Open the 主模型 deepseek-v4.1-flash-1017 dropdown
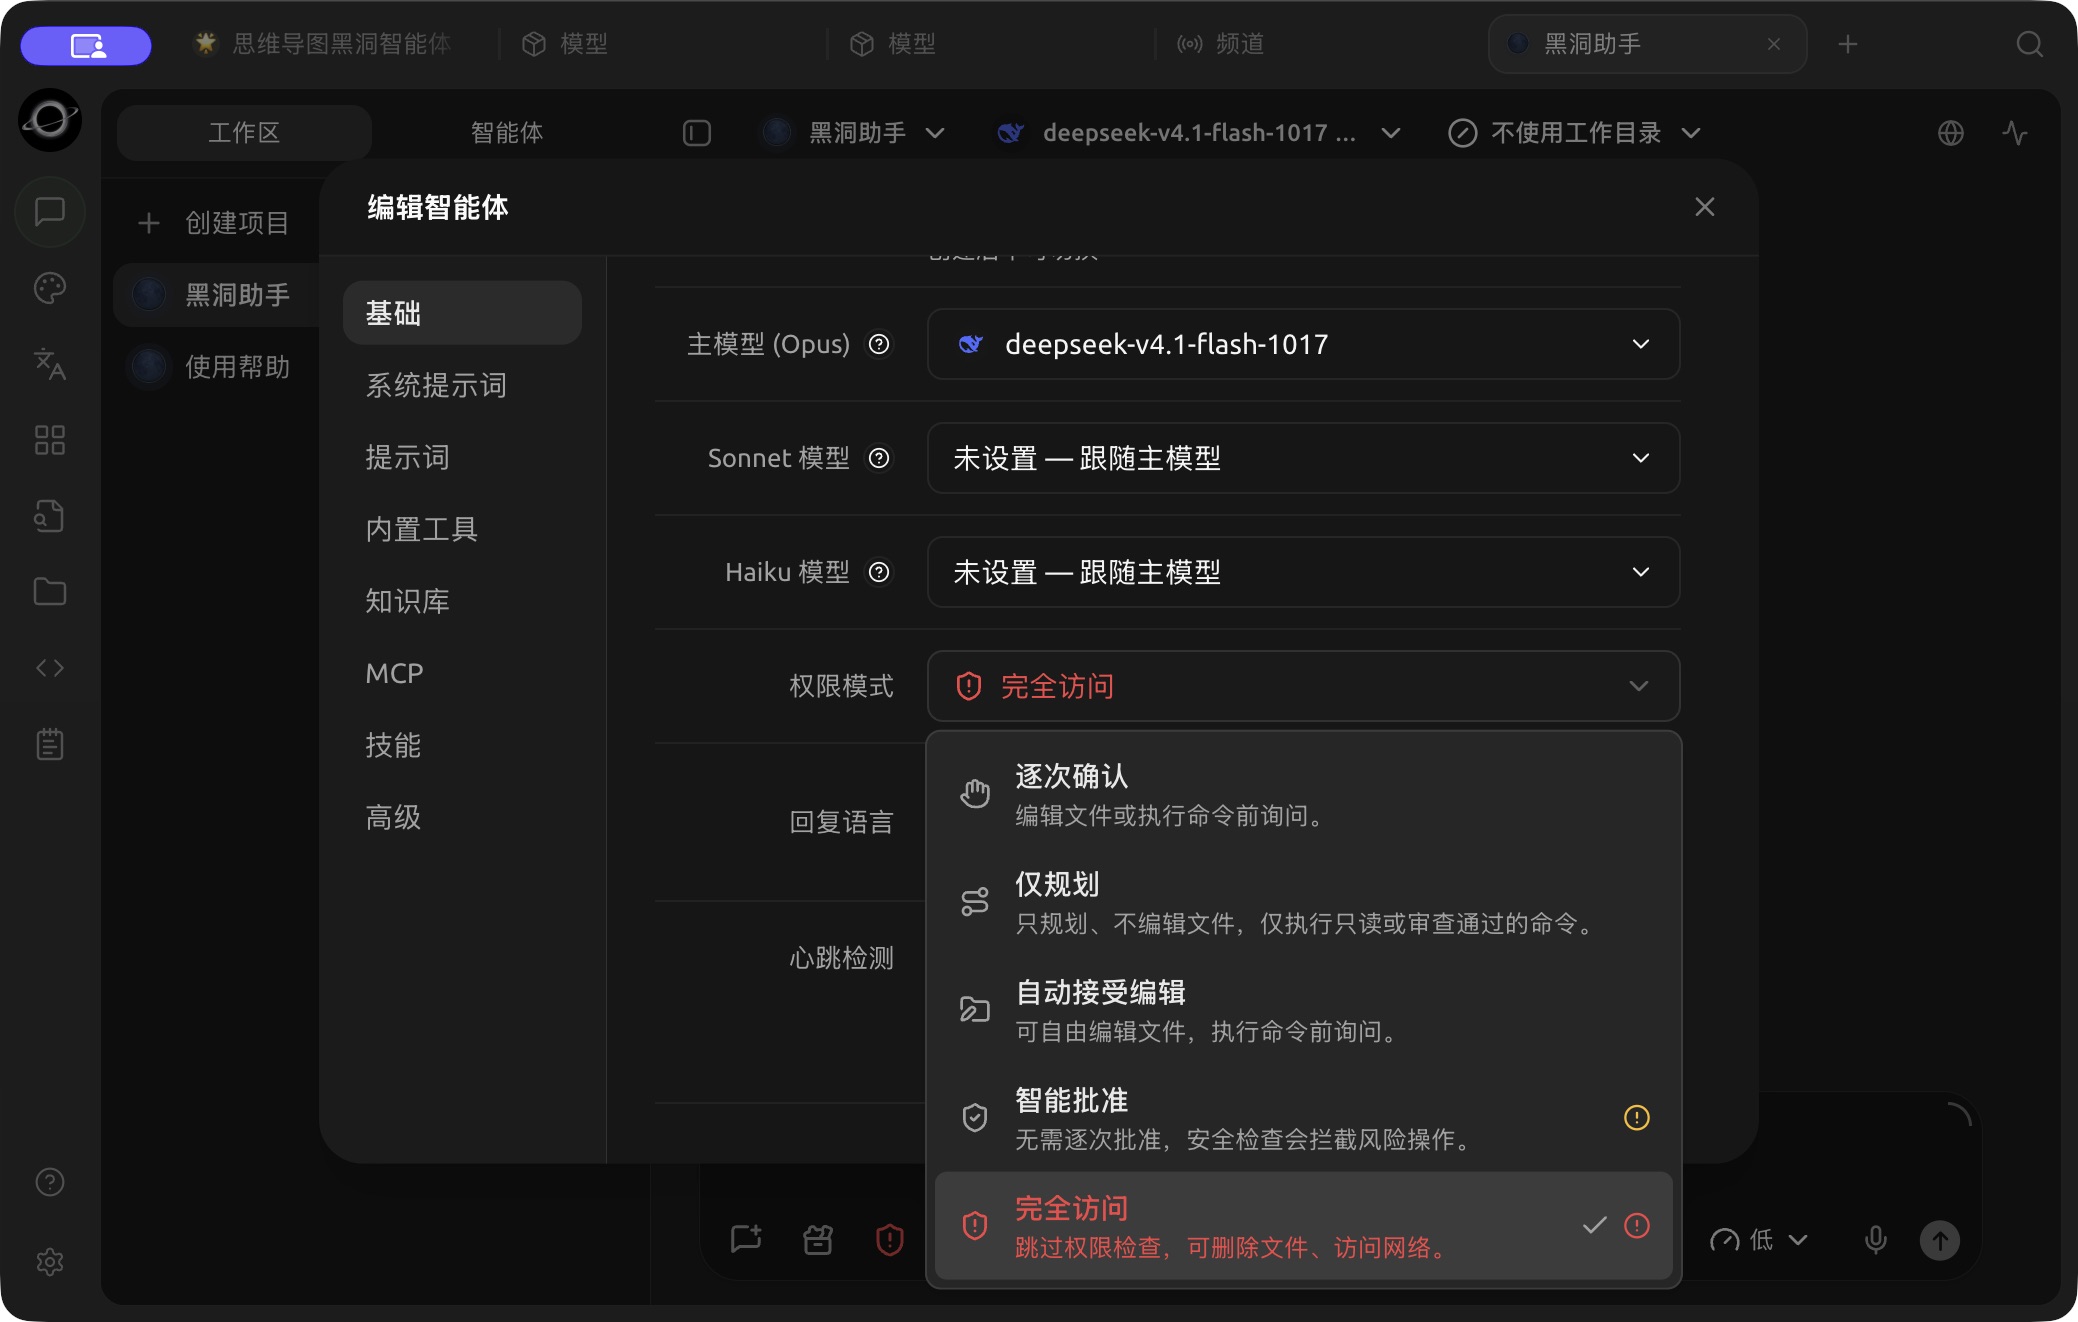This screenshot has height=1322, width=2078. [x=1303, y=344]
